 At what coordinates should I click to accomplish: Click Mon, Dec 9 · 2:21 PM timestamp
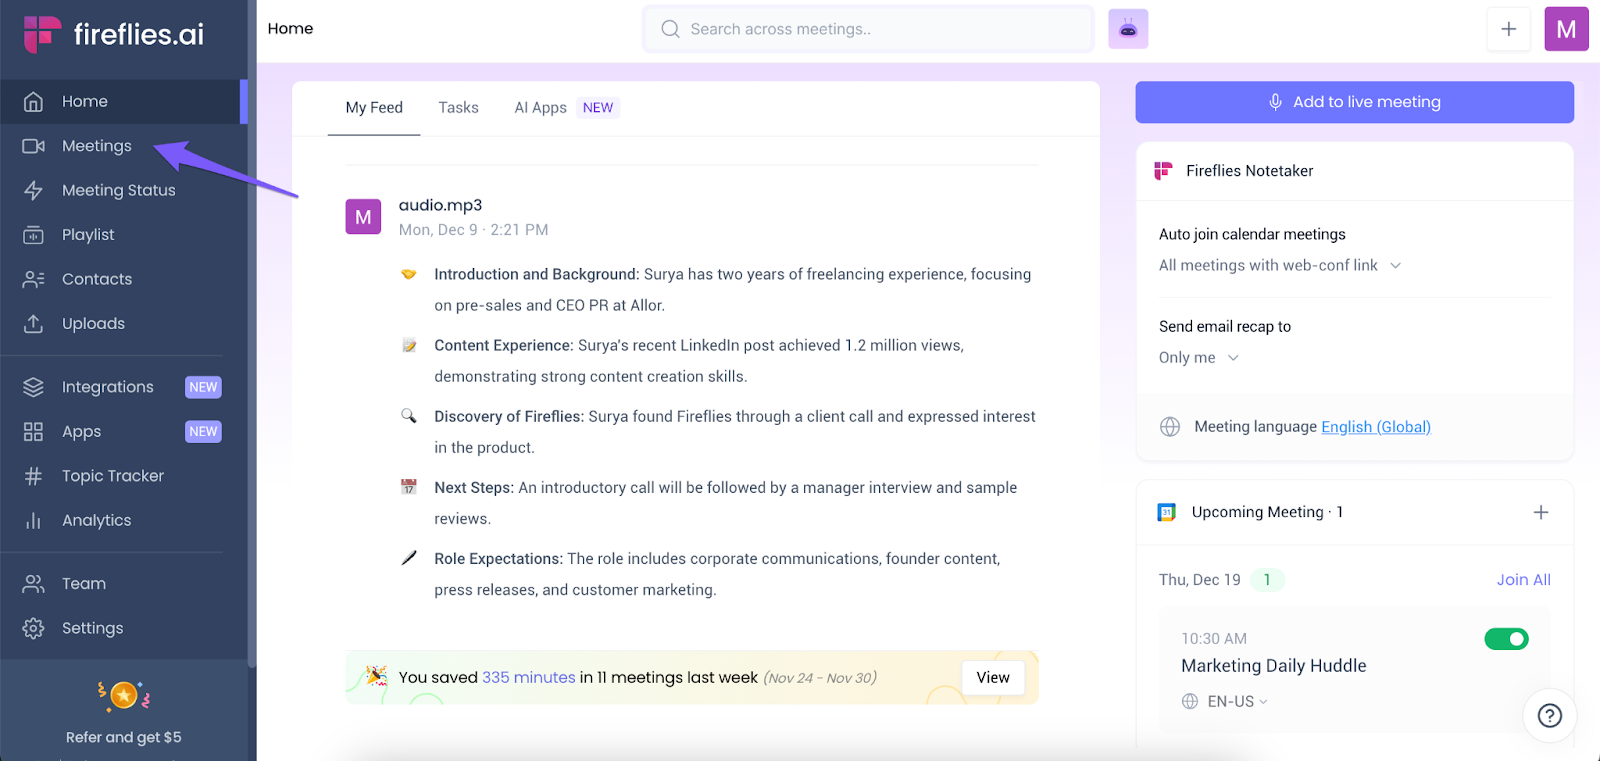tap(473, 230)
